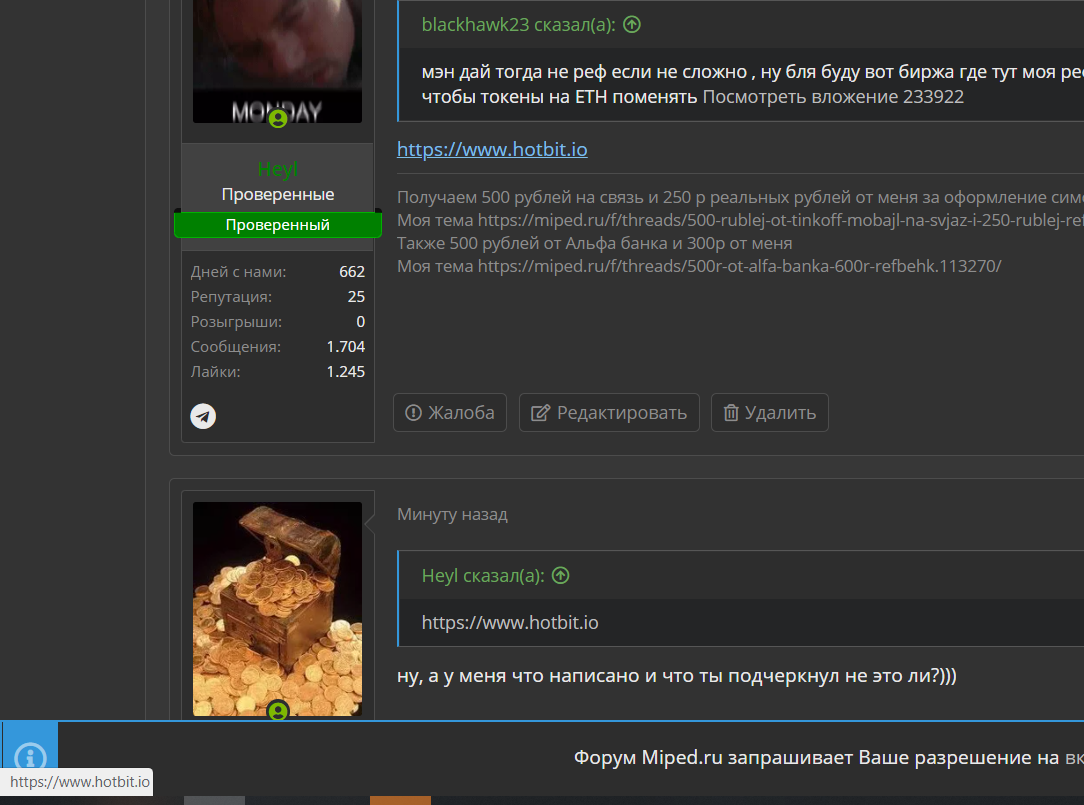Click the Редактировать edit button
Screen dimensions: 1084x805
point(609,413)
